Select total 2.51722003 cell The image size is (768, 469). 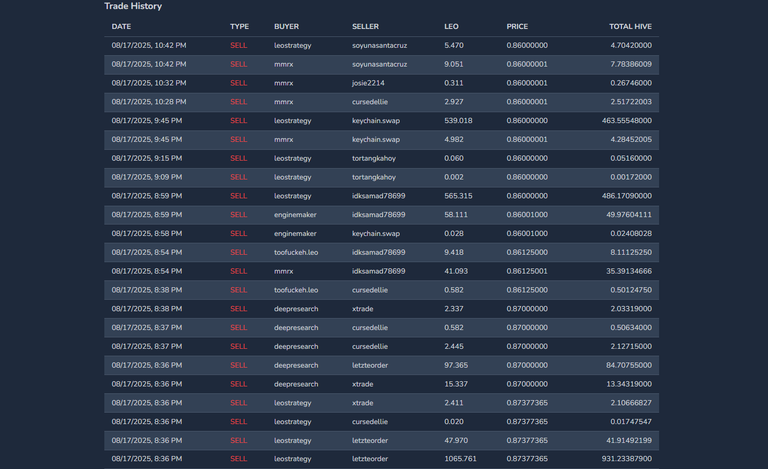tap(631, 102)
